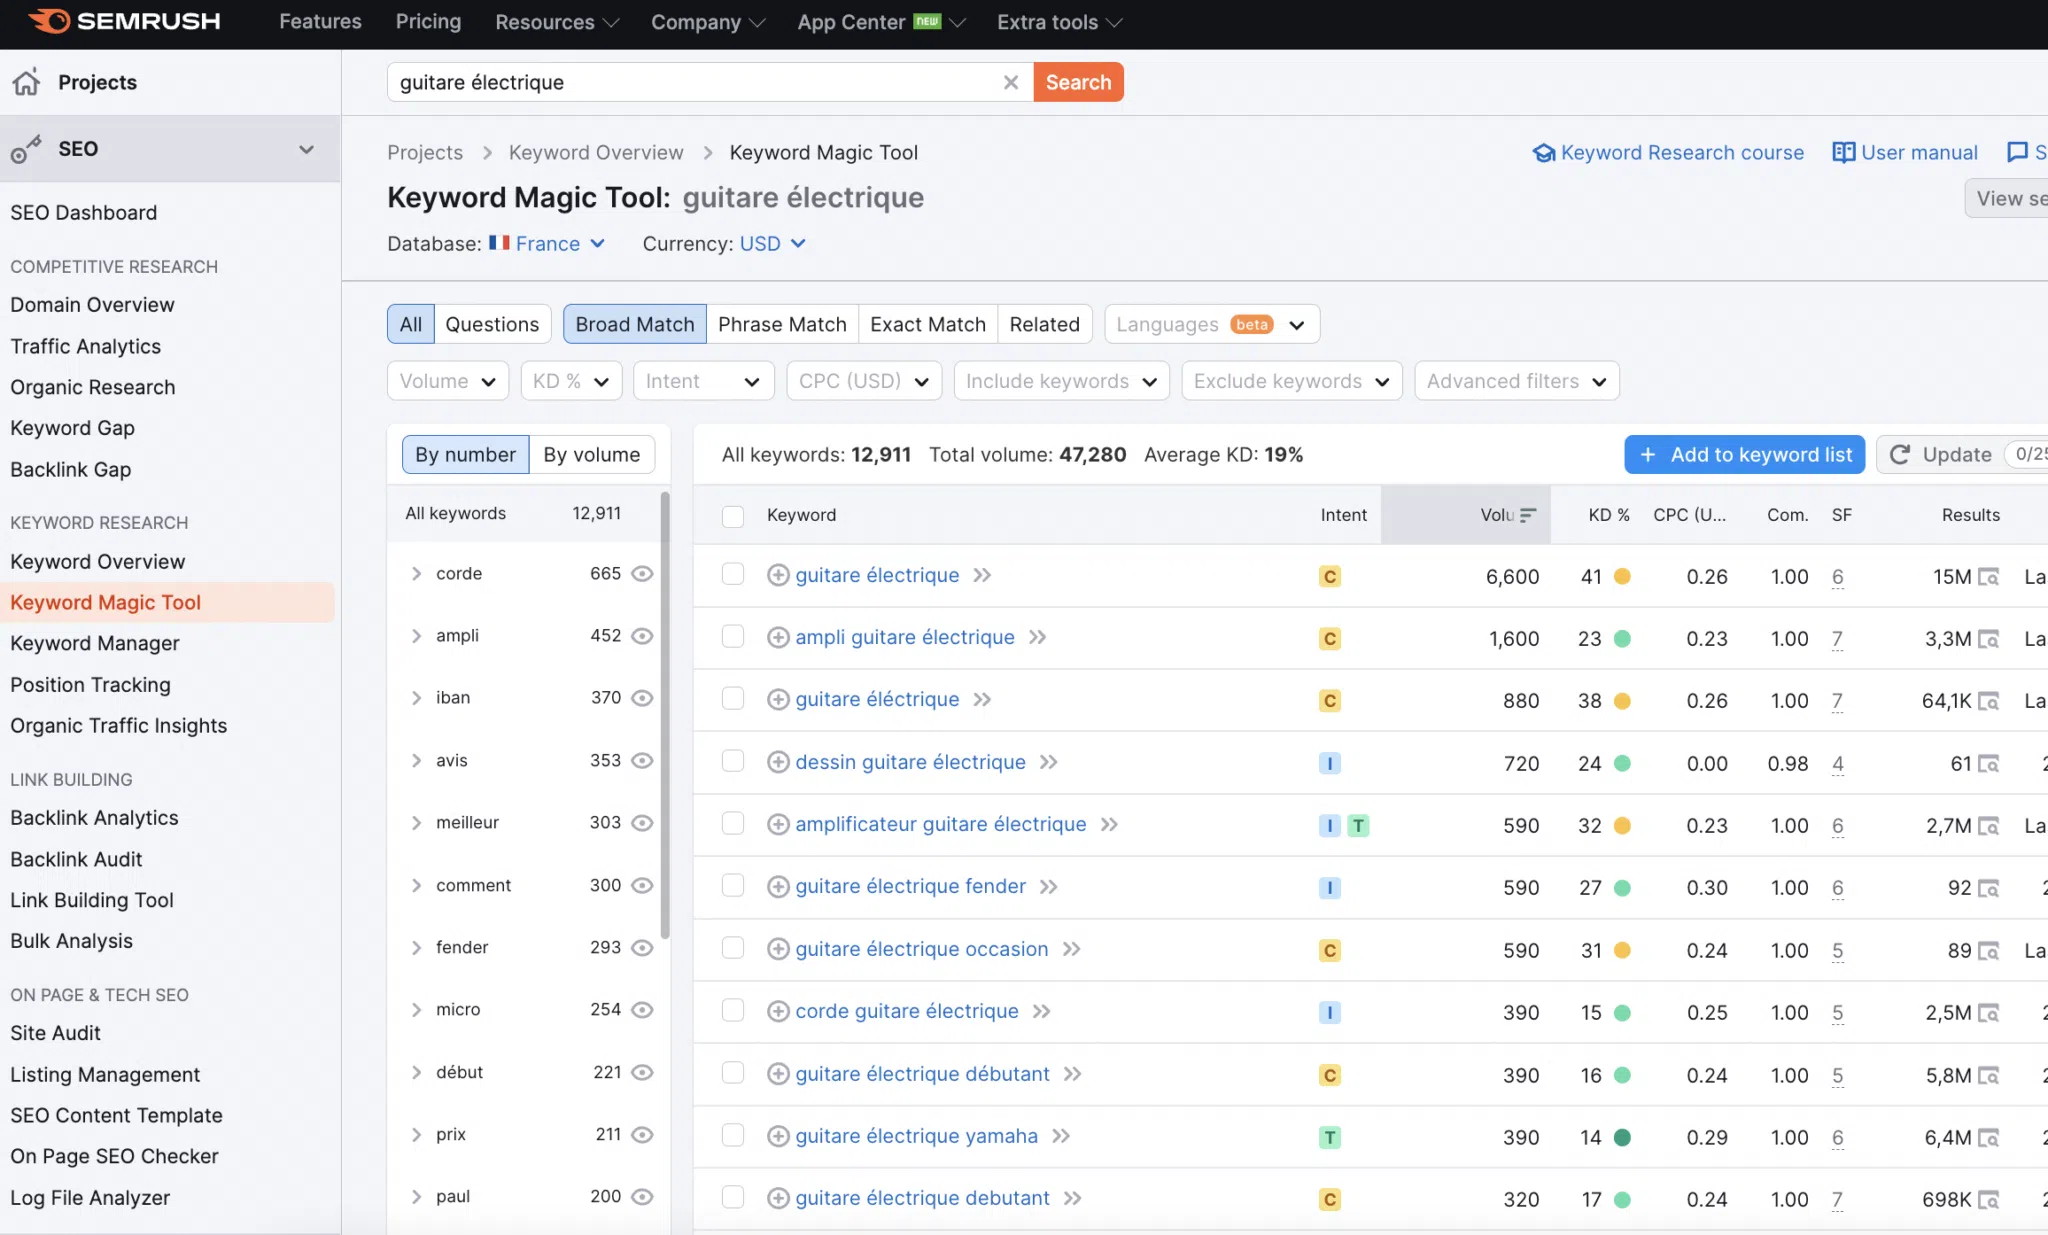Click double-arrow icon next to dessin guitare électrique
The image size is (2048, 1235).
tap(1048, 762)
